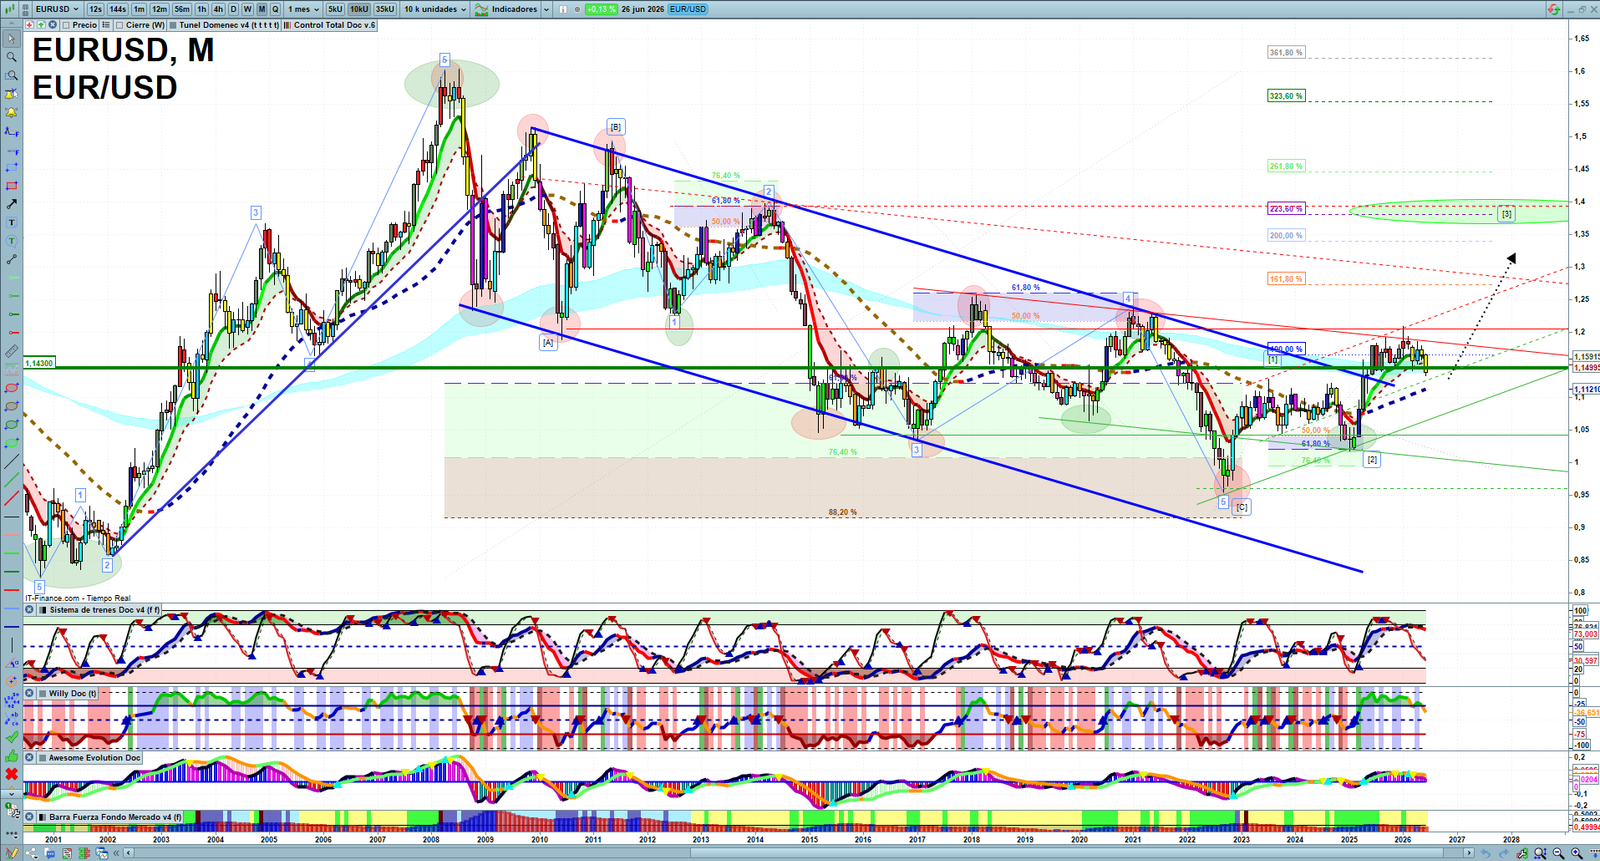Select the 5kU units view
Image resolution: width=1600 pixels, height=861 pixels.
[335, 9]
